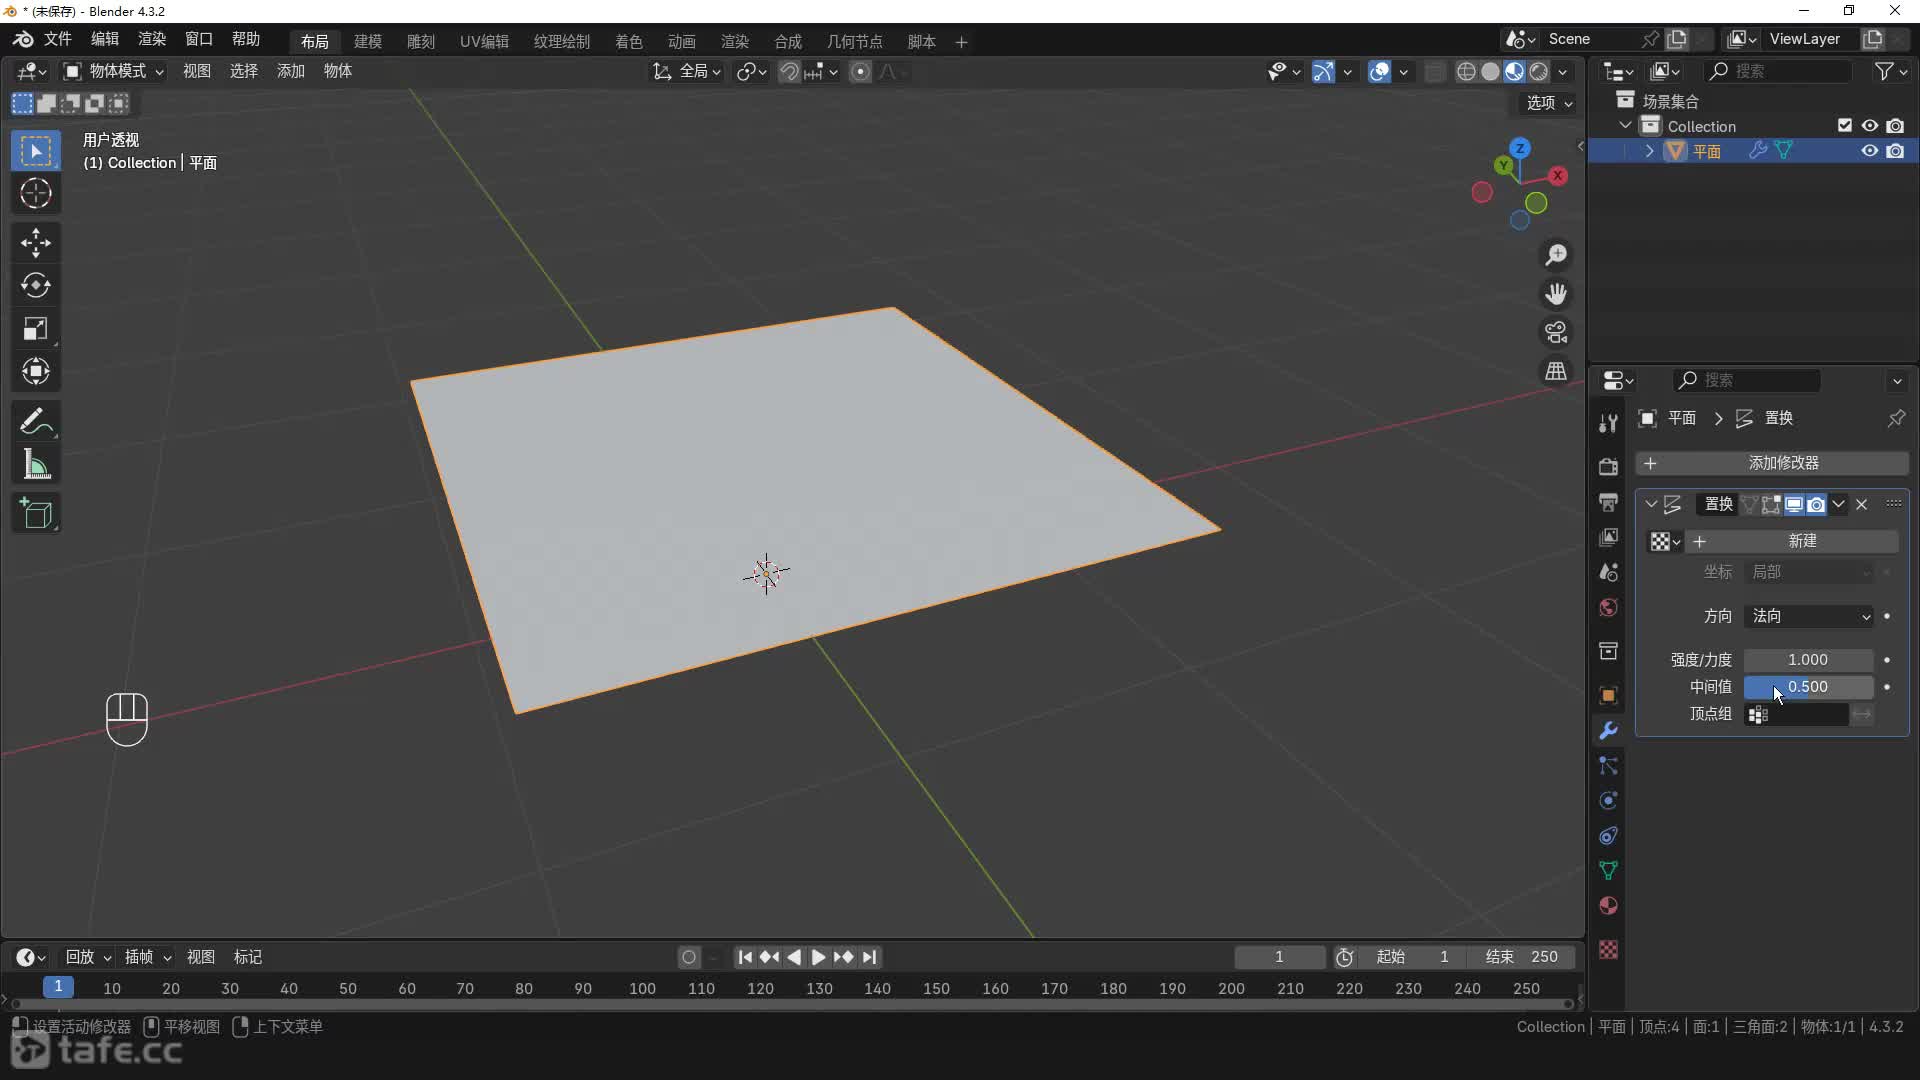Open Scene properties tab
The height and width of the screenshot is (1080, 1920).
pos(1608,572)
